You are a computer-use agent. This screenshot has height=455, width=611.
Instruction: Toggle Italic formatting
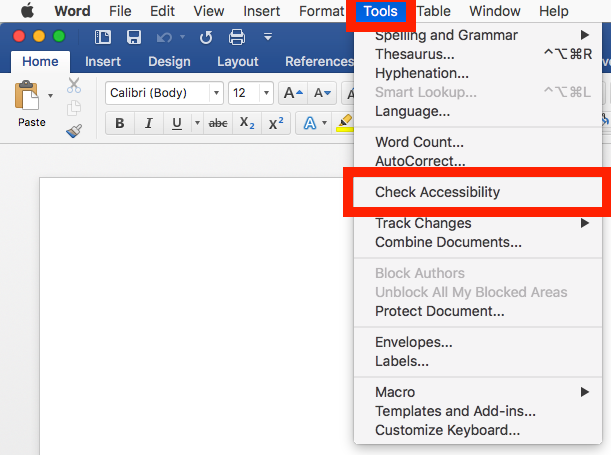[148, 123]
